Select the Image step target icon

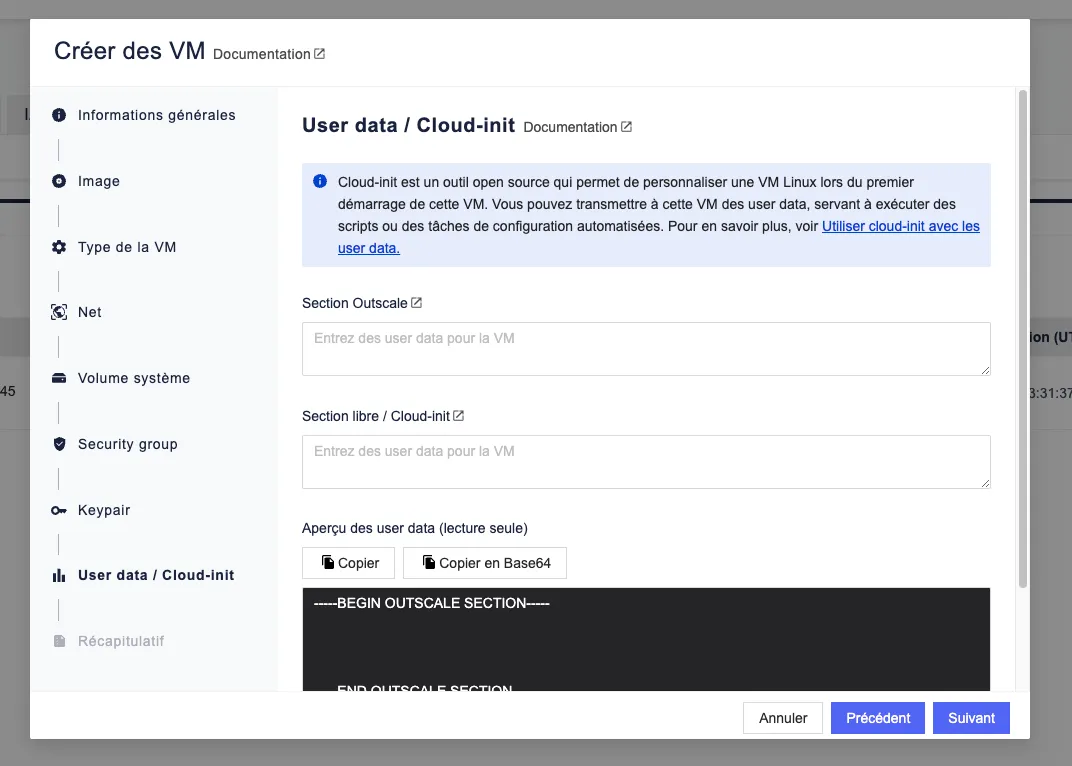59,181
